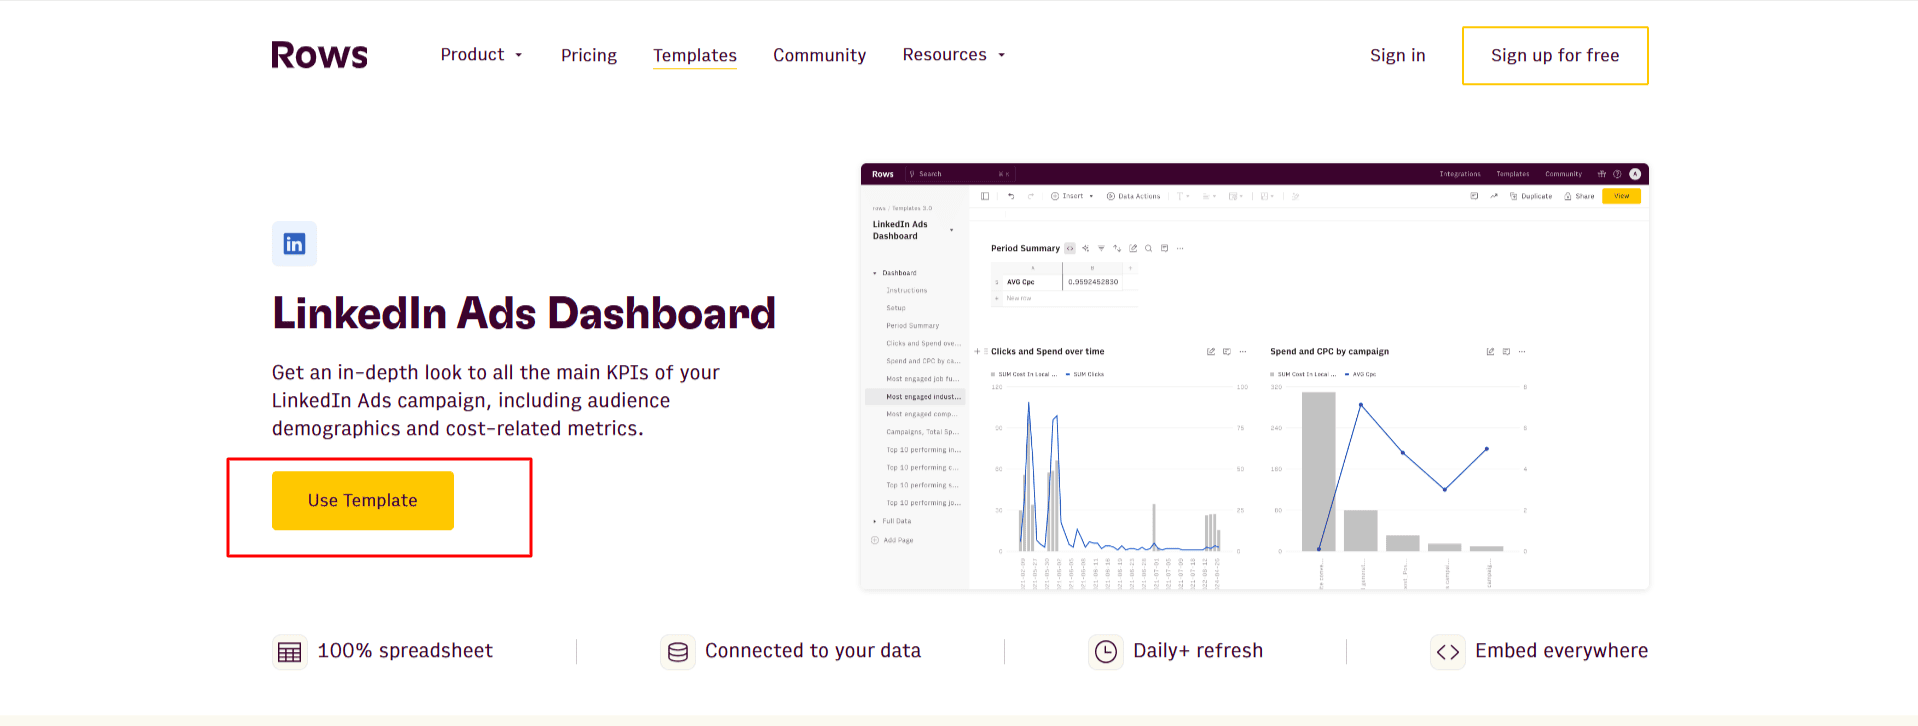This screenshot has width=1918, height=726.
Task: Click the Sign in link
Action: pos(1397,55)
